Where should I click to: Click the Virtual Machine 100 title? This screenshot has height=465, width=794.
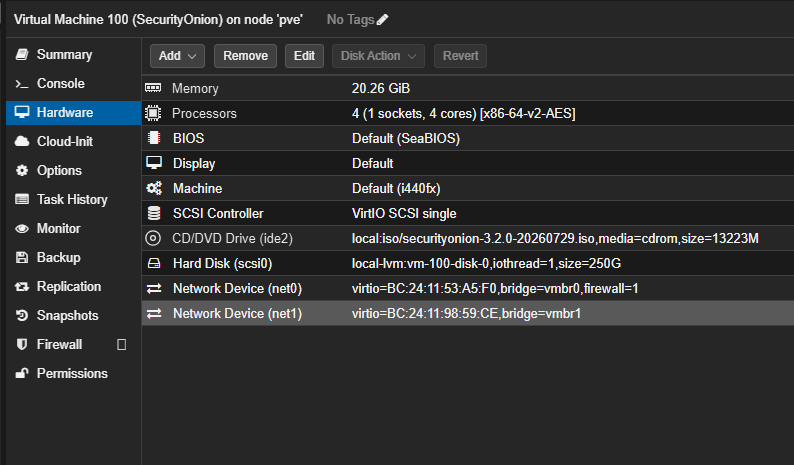point(158,20)
